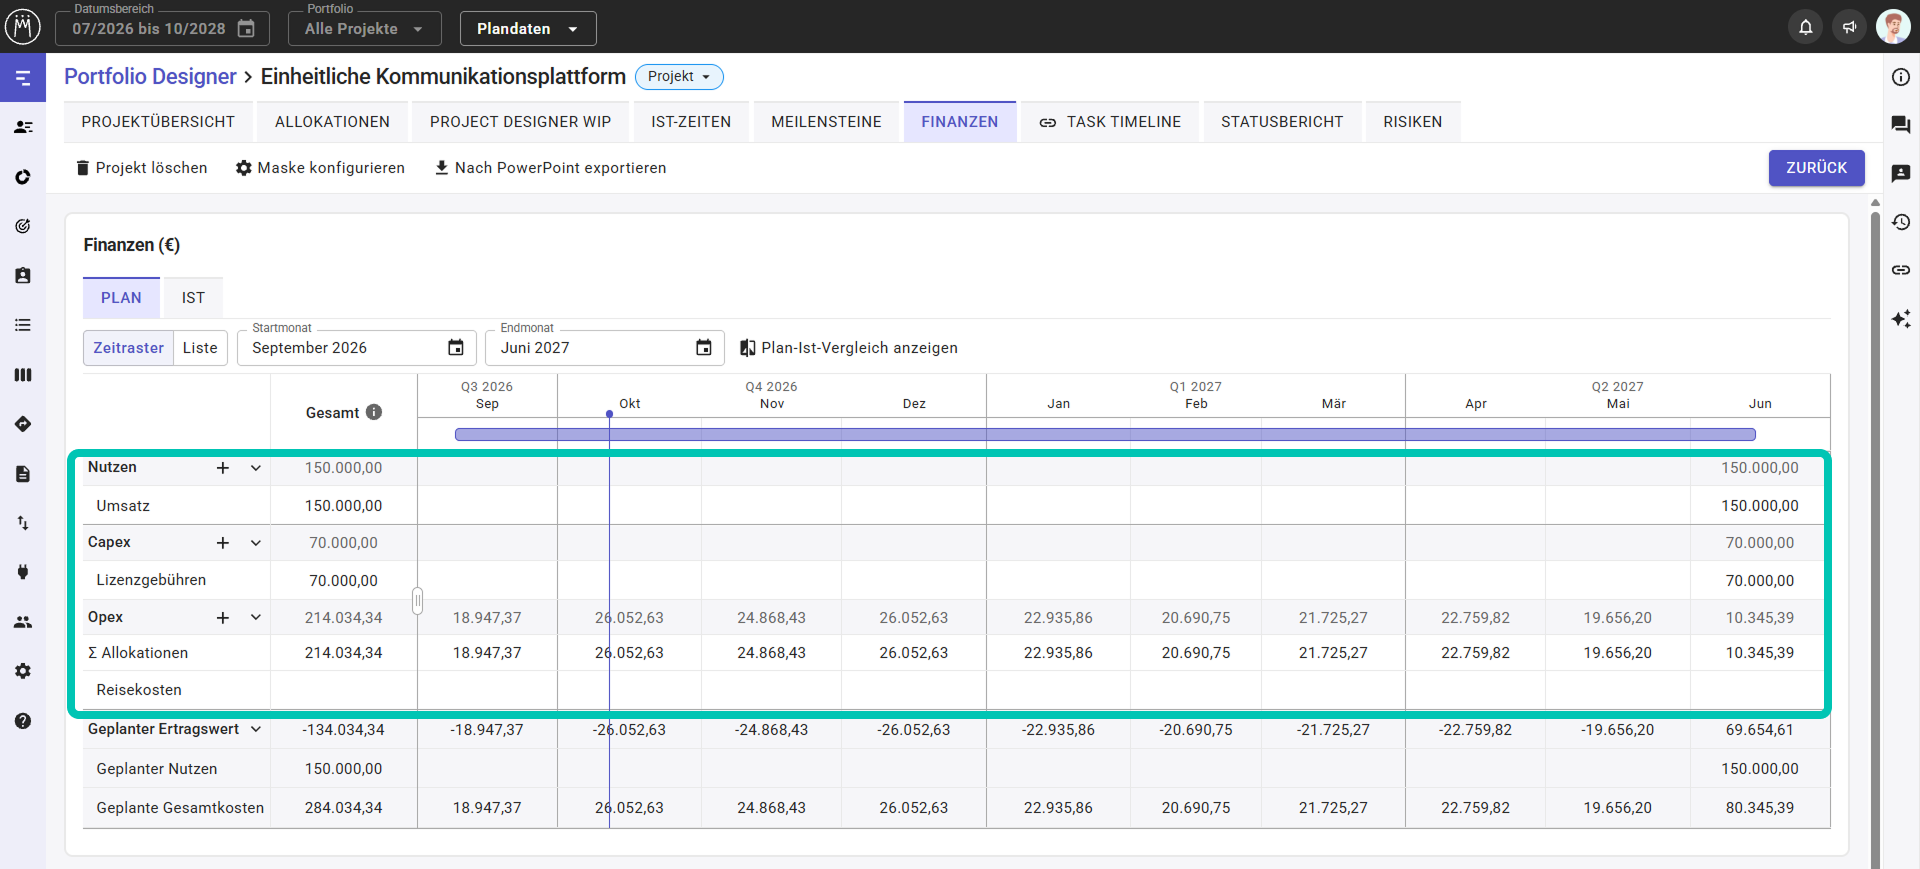Add a new Opex row
1920x869 pixels.
tap(223, 618)
